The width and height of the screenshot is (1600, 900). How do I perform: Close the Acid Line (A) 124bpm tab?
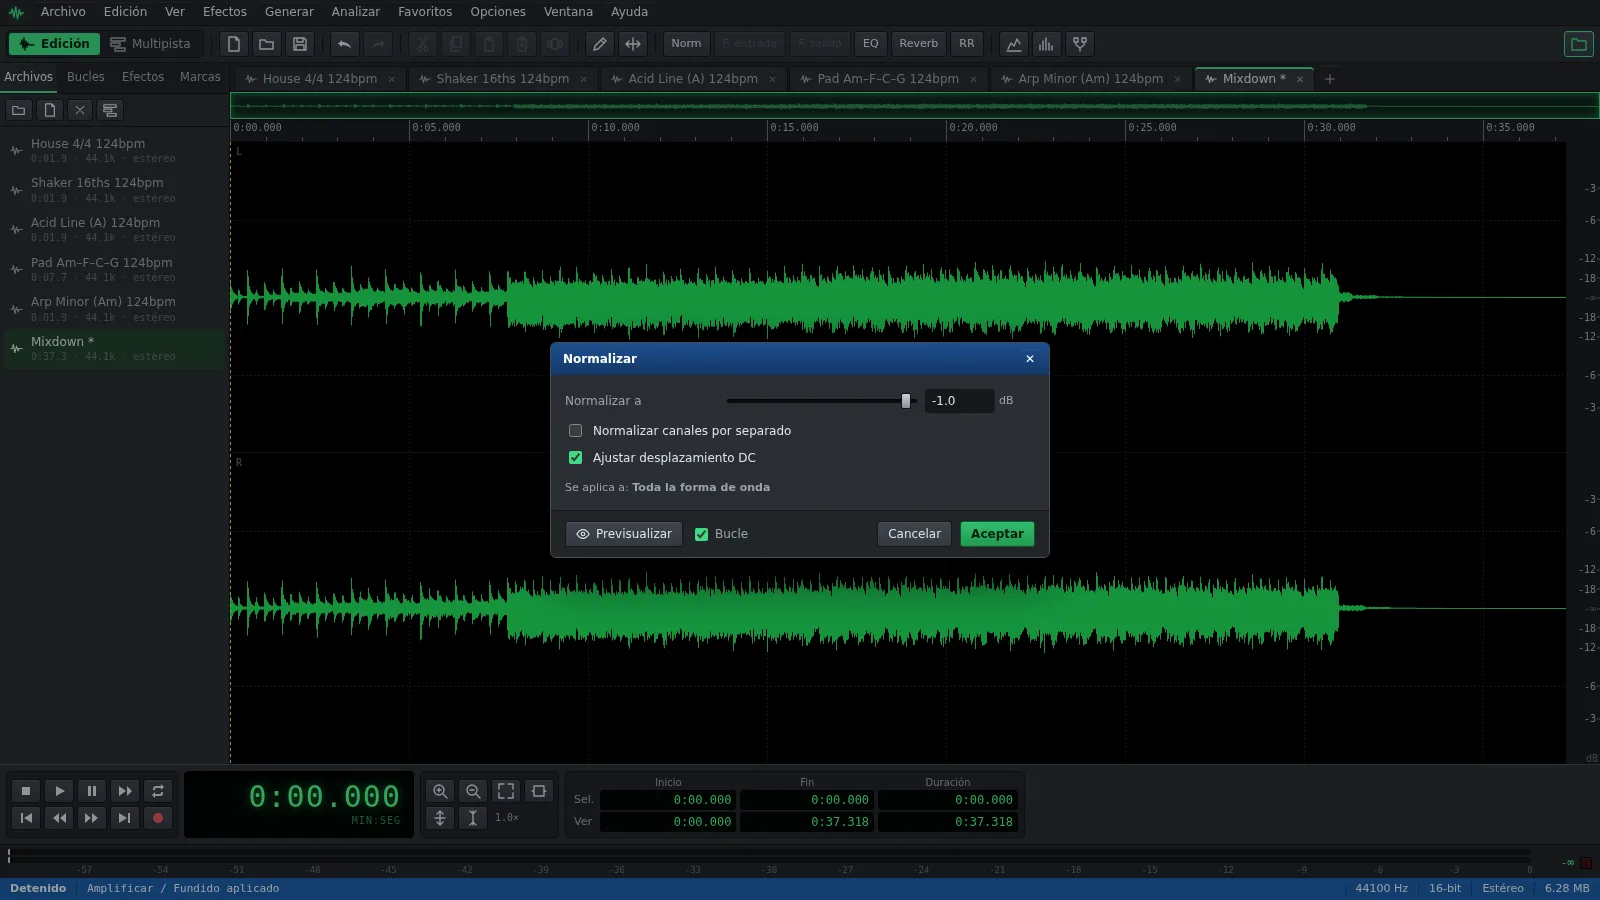pos(772,79)
